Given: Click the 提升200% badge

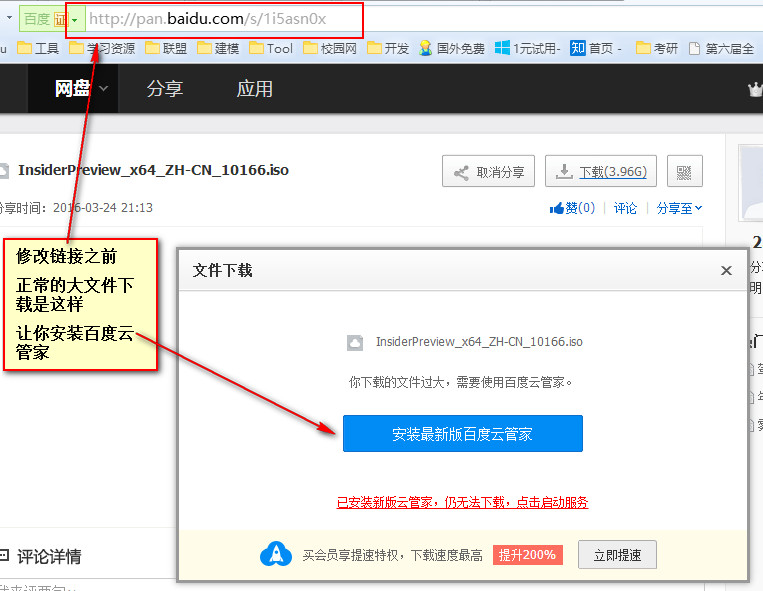Looking at the screenshot, I should point(527,555).
